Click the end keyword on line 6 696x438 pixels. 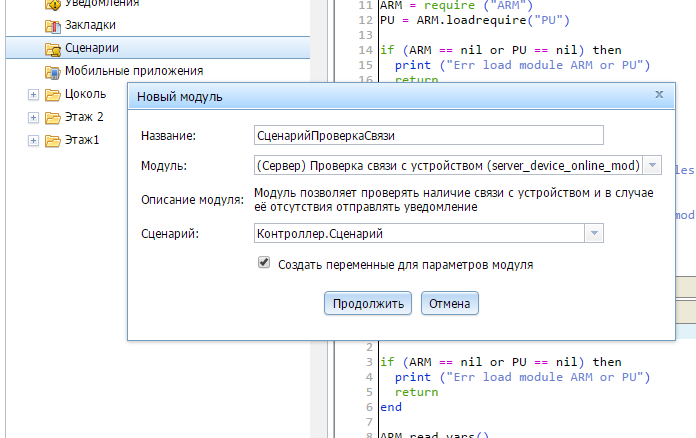(391, 407)
